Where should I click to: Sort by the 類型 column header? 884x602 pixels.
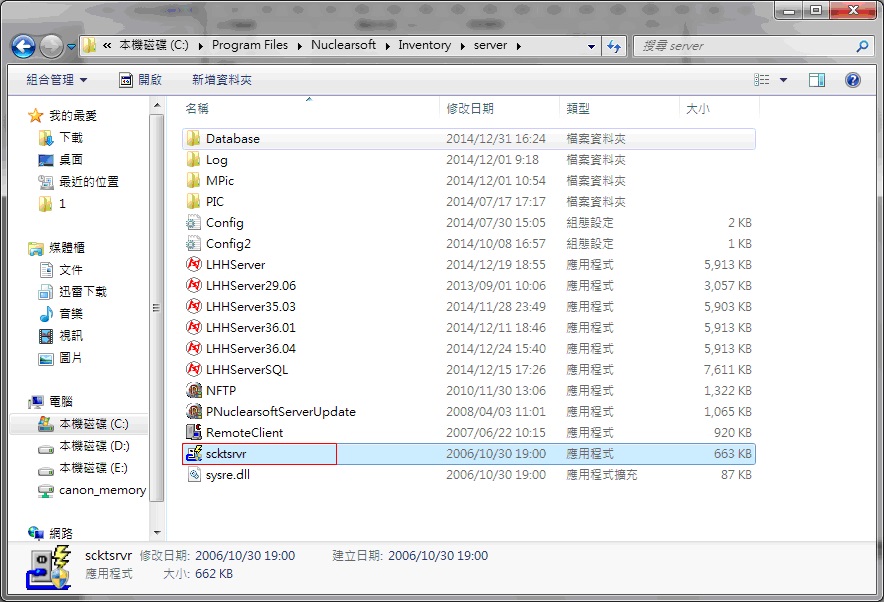(578, 108)
